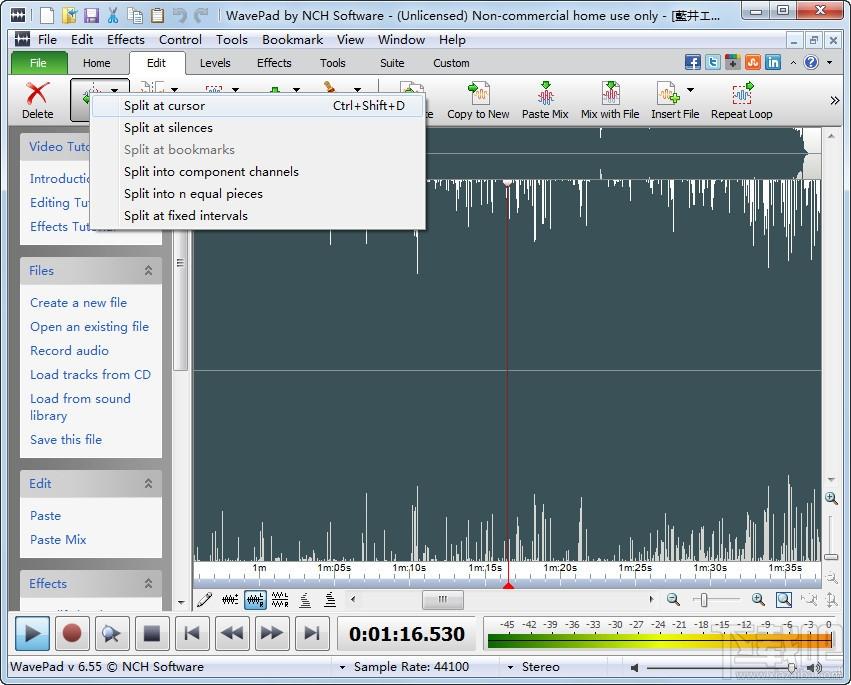Click the Undo arrow icon
The height and width of the screenshot is (685, 851).
click(180, 15)
